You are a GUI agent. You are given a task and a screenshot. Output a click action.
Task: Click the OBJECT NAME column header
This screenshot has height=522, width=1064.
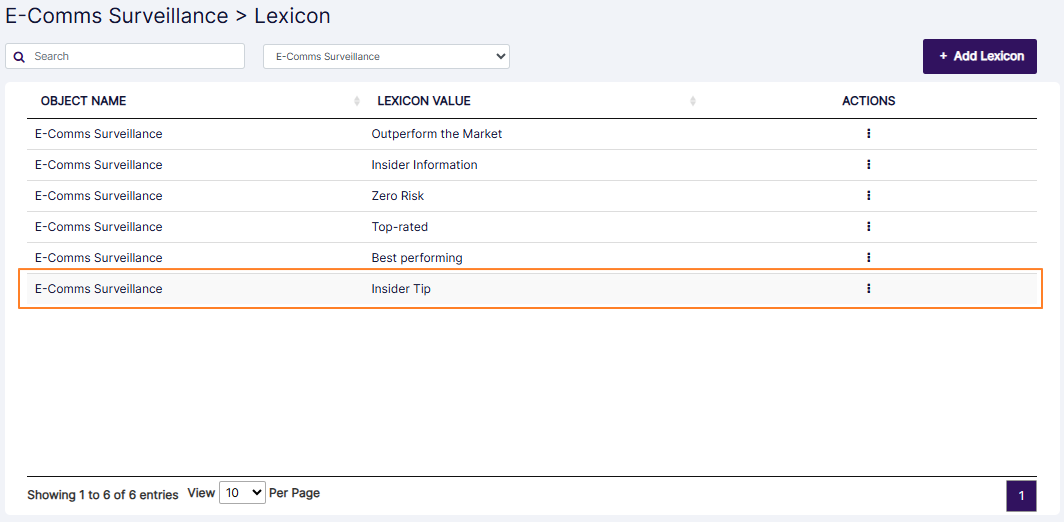(83, 101)
